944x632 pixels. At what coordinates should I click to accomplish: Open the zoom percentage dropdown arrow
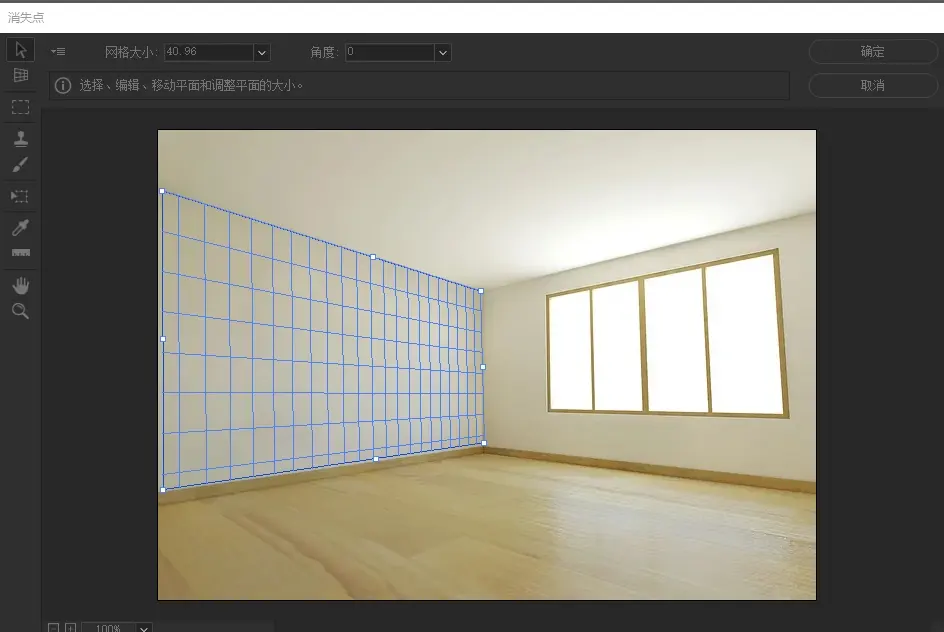coord(144,628)
